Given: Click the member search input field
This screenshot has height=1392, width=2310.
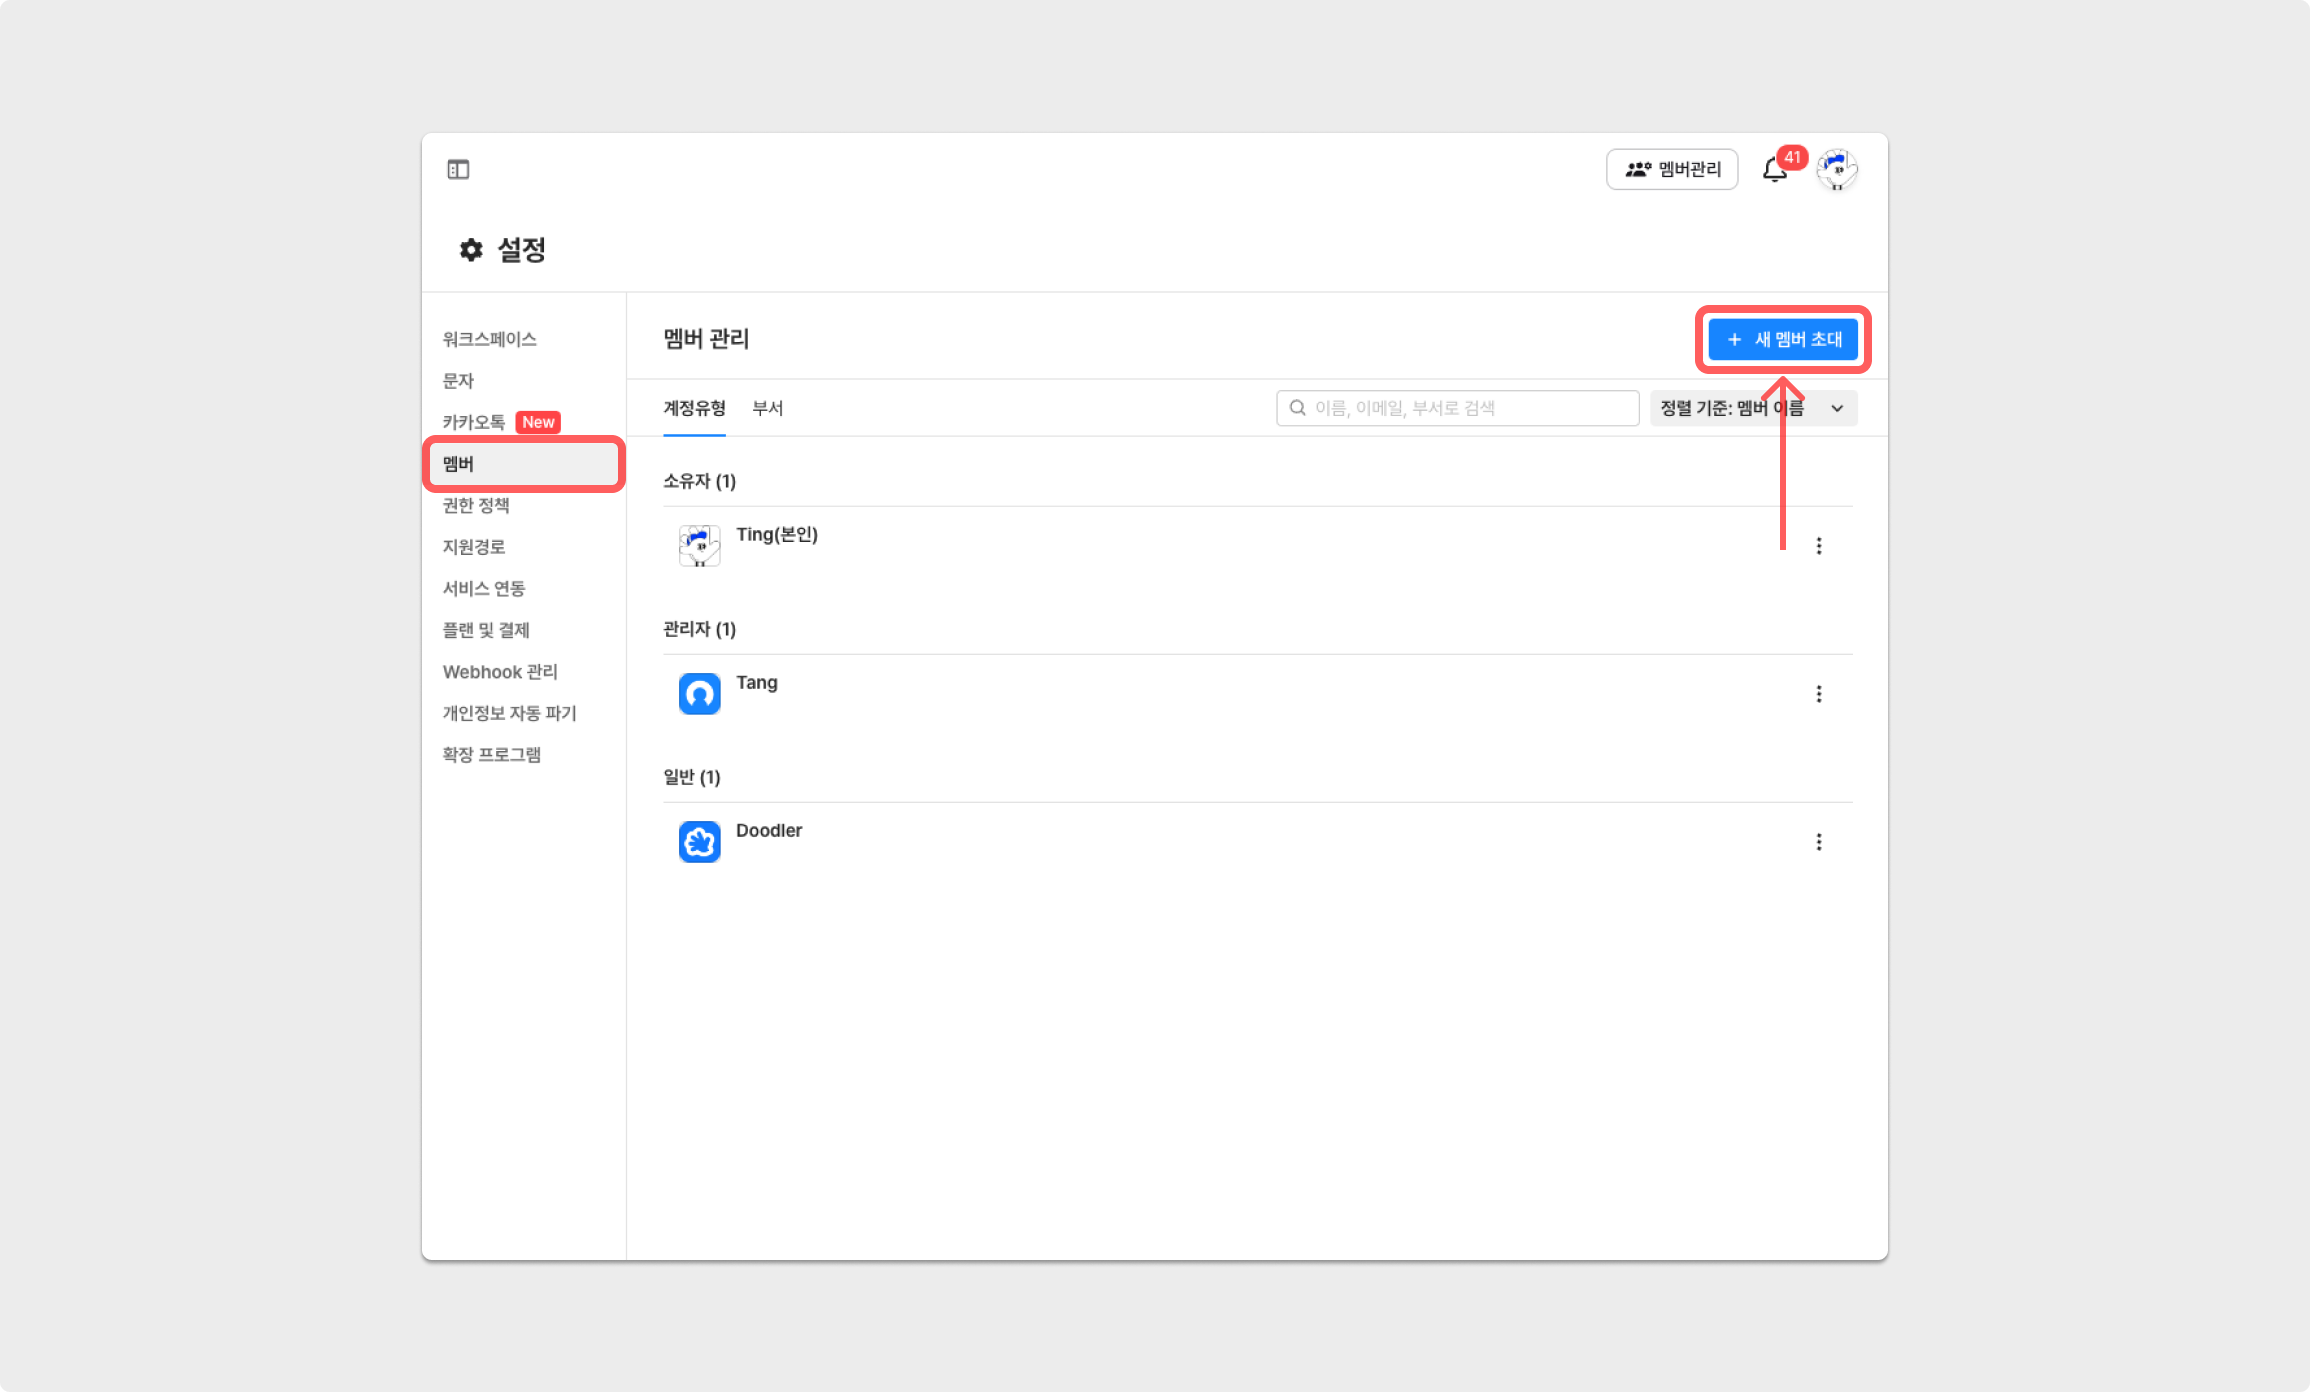Looking at the screenshot, I should 1458,408.
